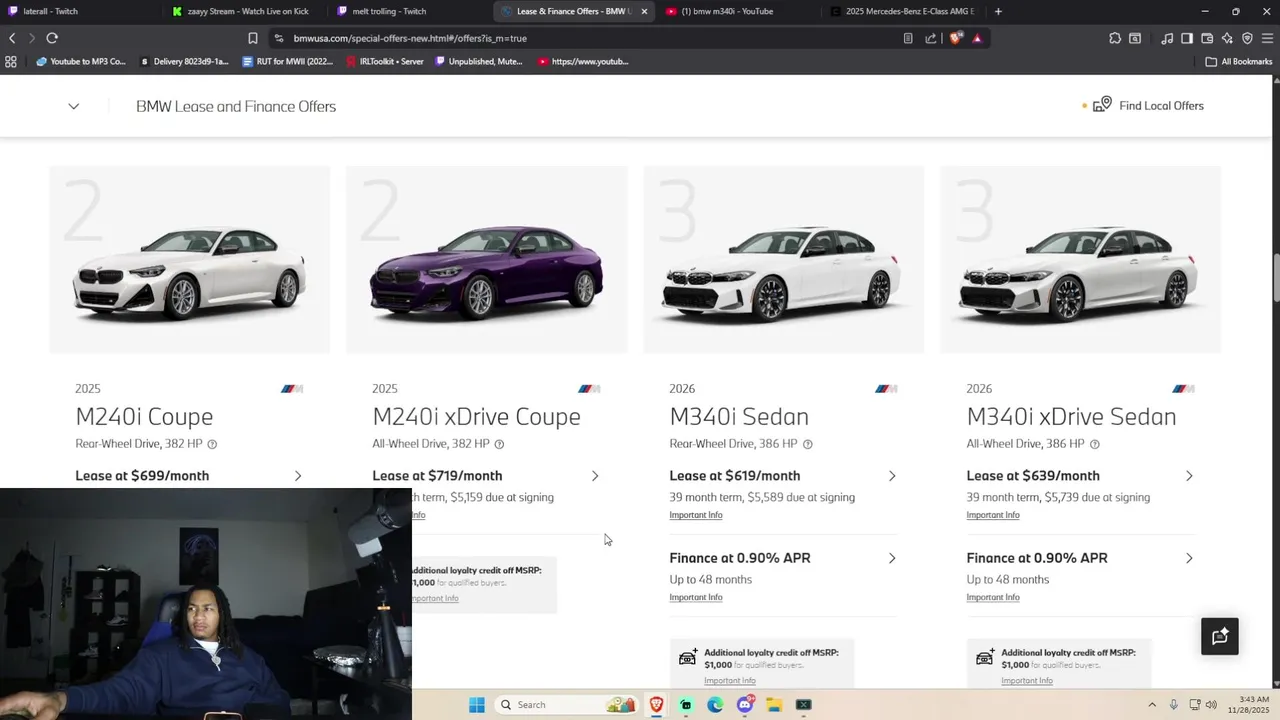Open the Delivery 8023d9 bookmark
1280x720 pixels.
(184, 61)
